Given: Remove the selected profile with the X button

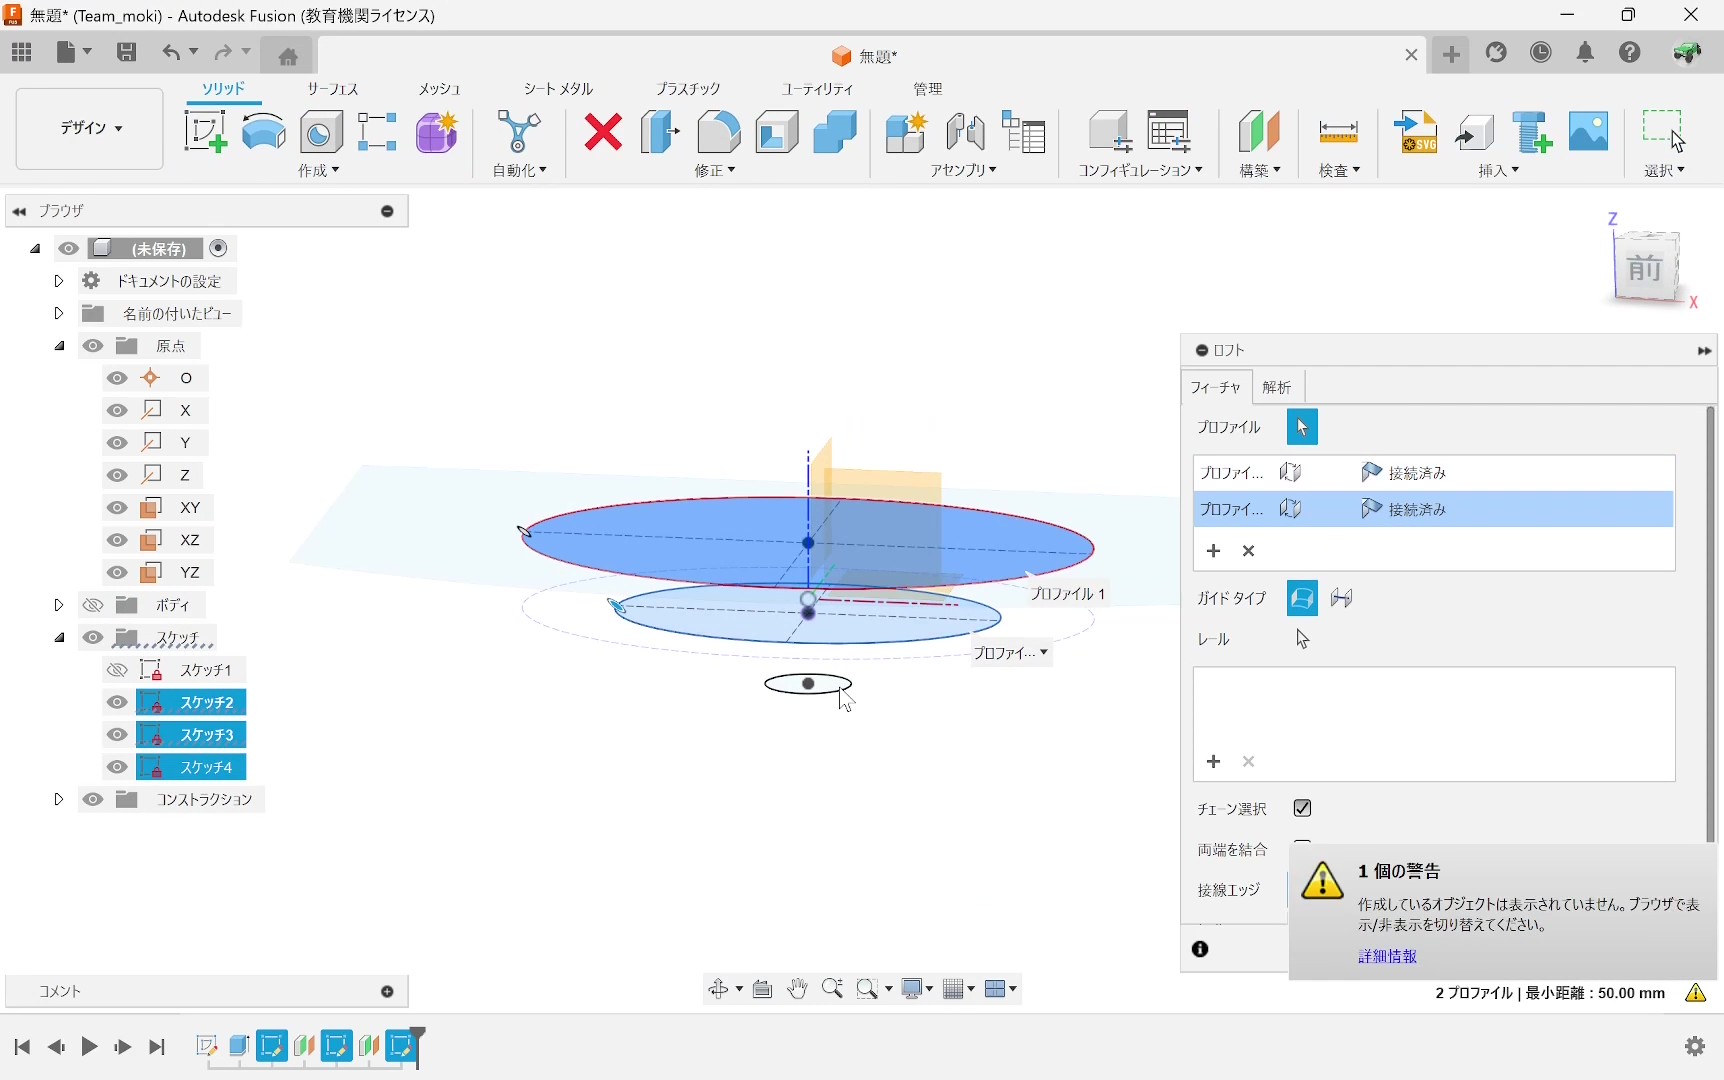Looking at the screenshot, I should (x=1248, y=551).
